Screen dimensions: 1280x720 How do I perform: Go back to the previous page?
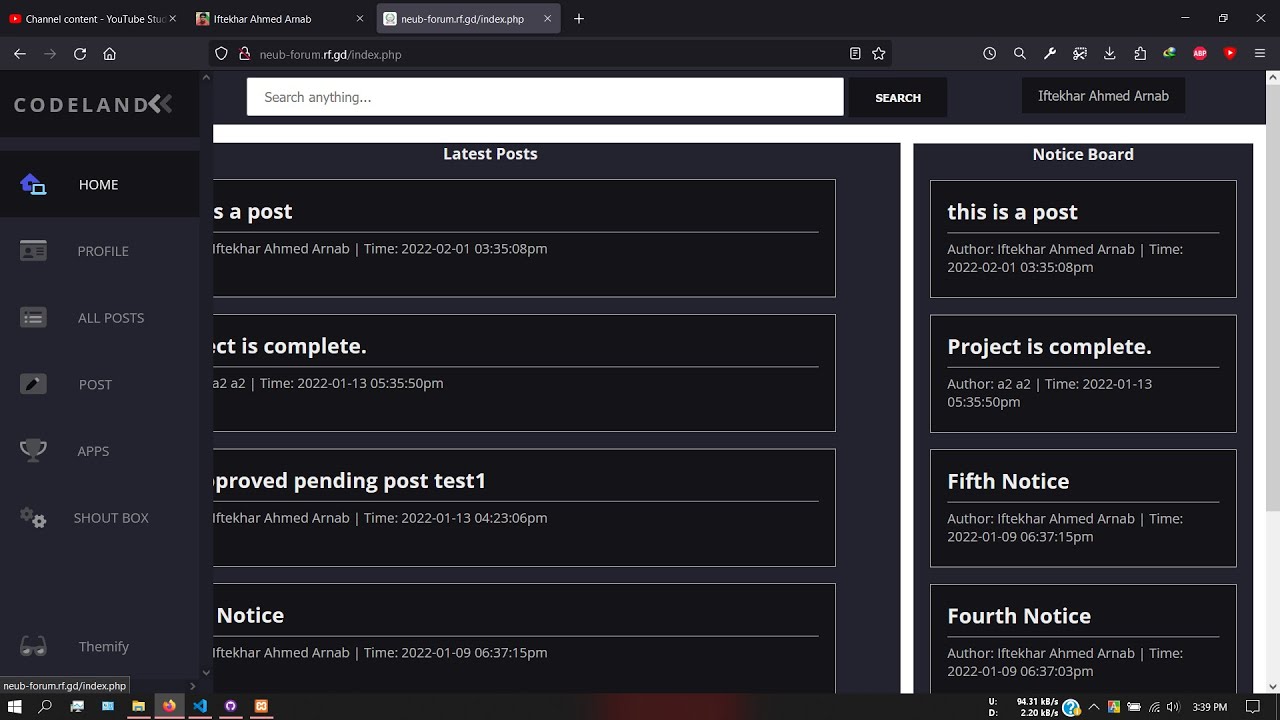point(20,54)
